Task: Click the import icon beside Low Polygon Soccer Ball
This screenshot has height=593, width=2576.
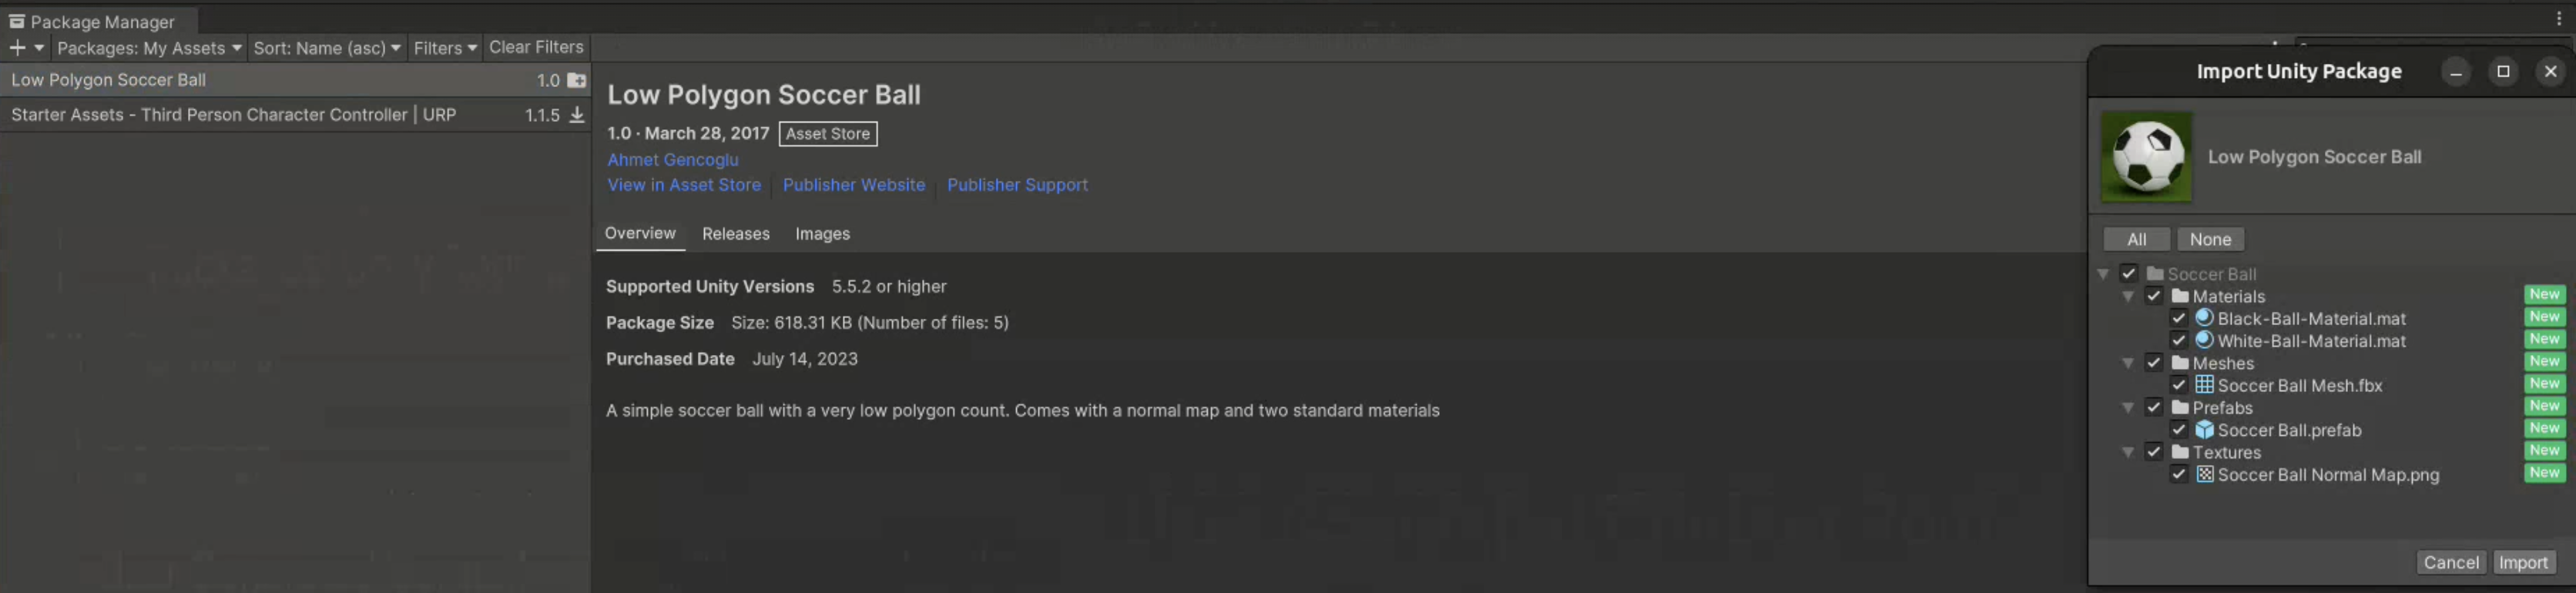Action: tap(576, 80)
